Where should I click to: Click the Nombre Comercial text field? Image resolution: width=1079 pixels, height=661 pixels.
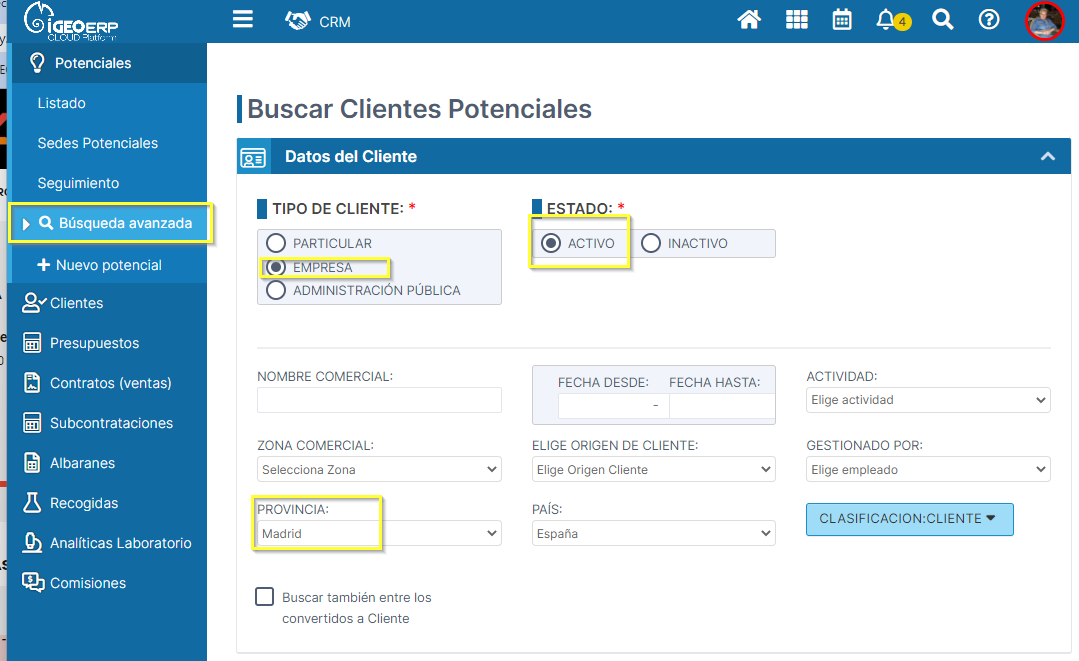(x=379, y=400)
